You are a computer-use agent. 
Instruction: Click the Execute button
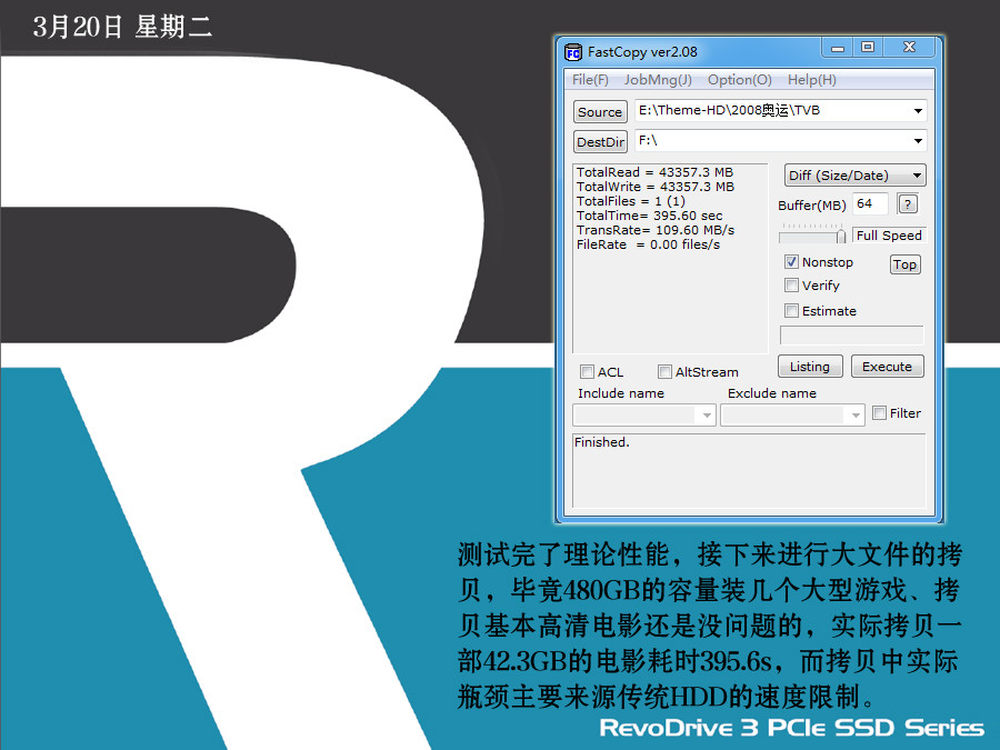point(887,367)
